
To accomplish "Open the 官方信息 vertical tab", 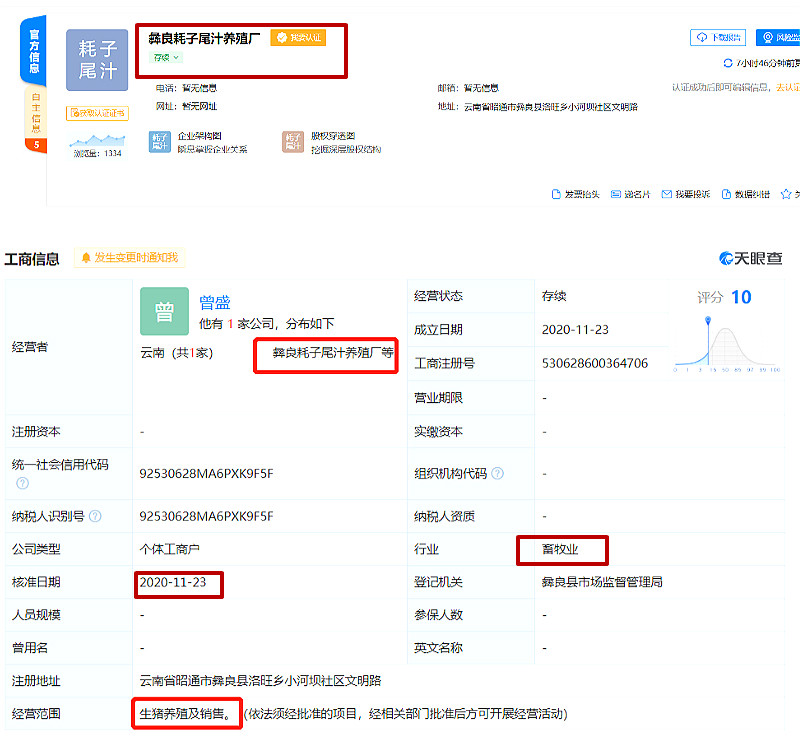I will coord(34,51).
